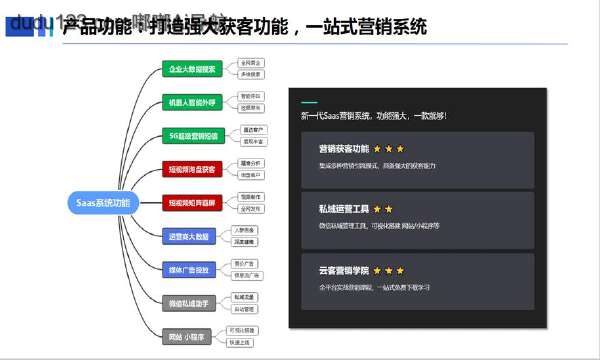
Task: Click the third star beside 营销获客功能
Action: (400, 149)
